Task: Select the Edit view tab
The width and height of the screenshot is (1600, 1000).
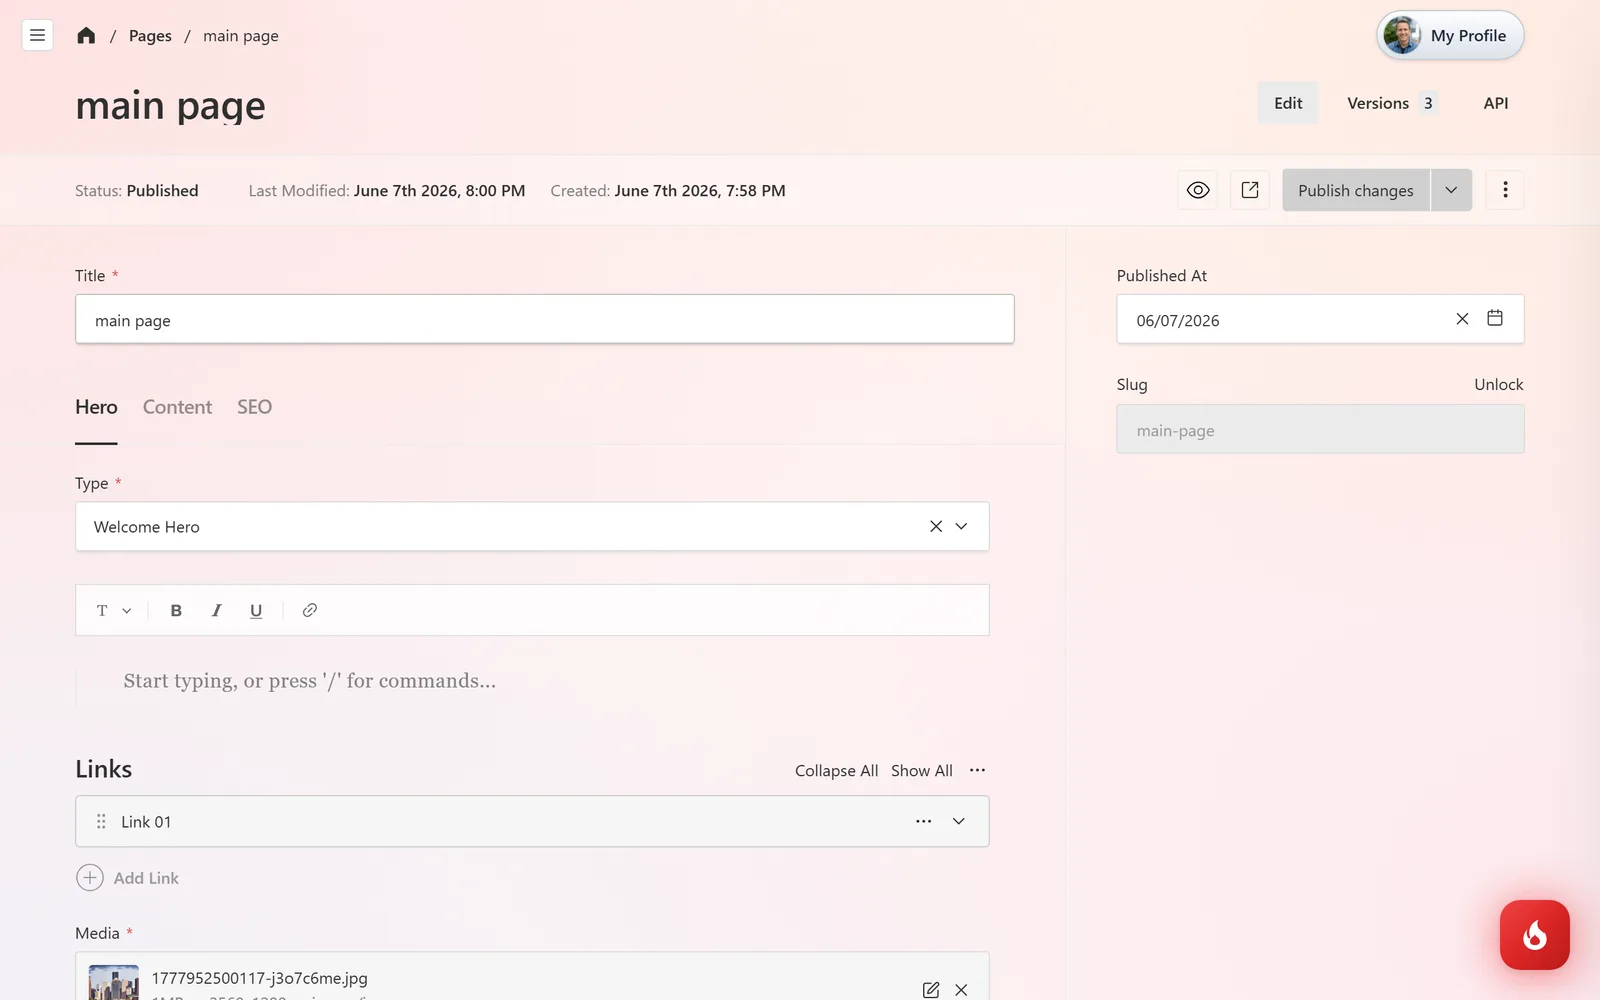Action: (1288, 103)
